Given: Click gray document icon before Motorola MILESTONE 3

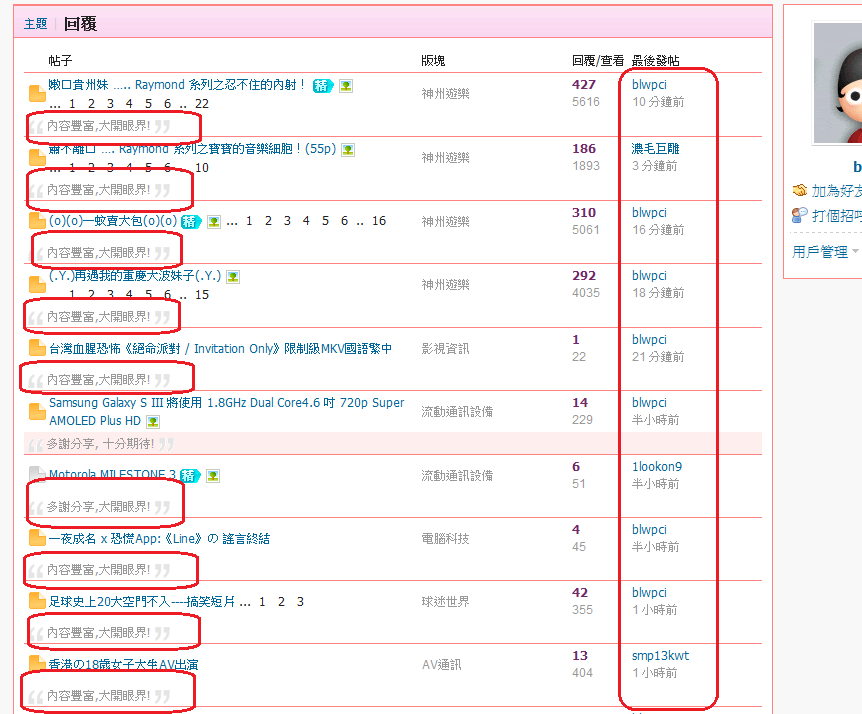Looking at the screenshot, I should click(x=37, y=475).
